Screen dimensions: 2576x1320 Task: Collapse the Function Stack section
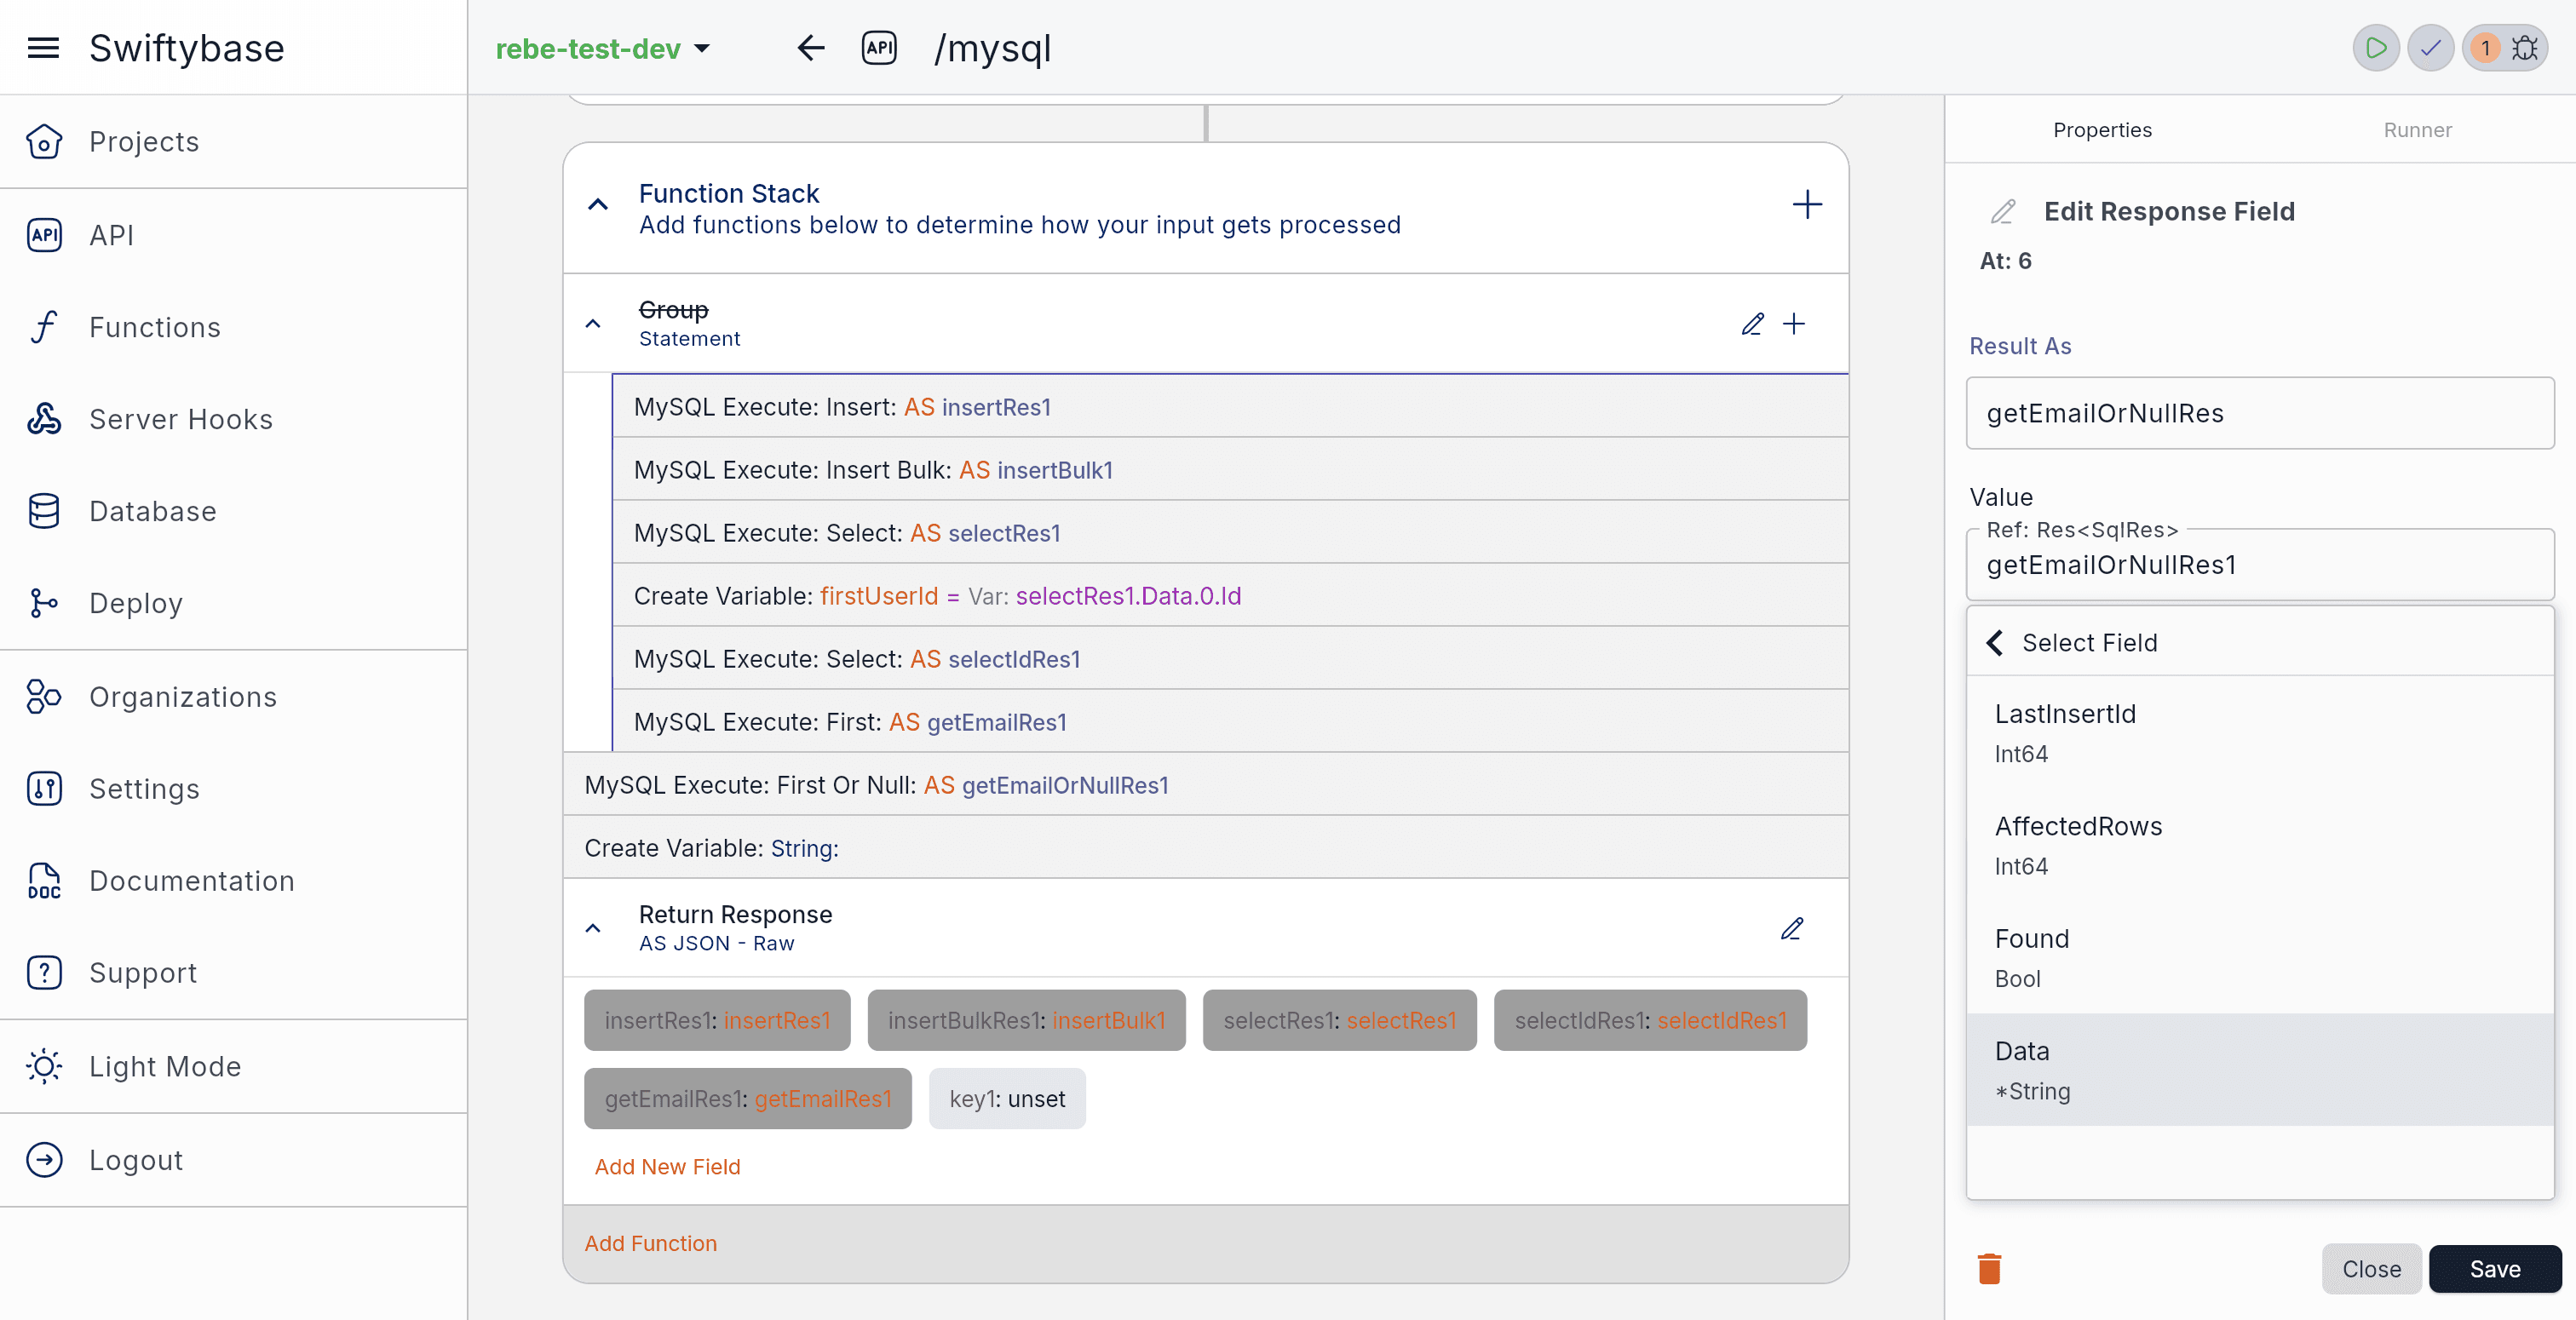point(598,205)
